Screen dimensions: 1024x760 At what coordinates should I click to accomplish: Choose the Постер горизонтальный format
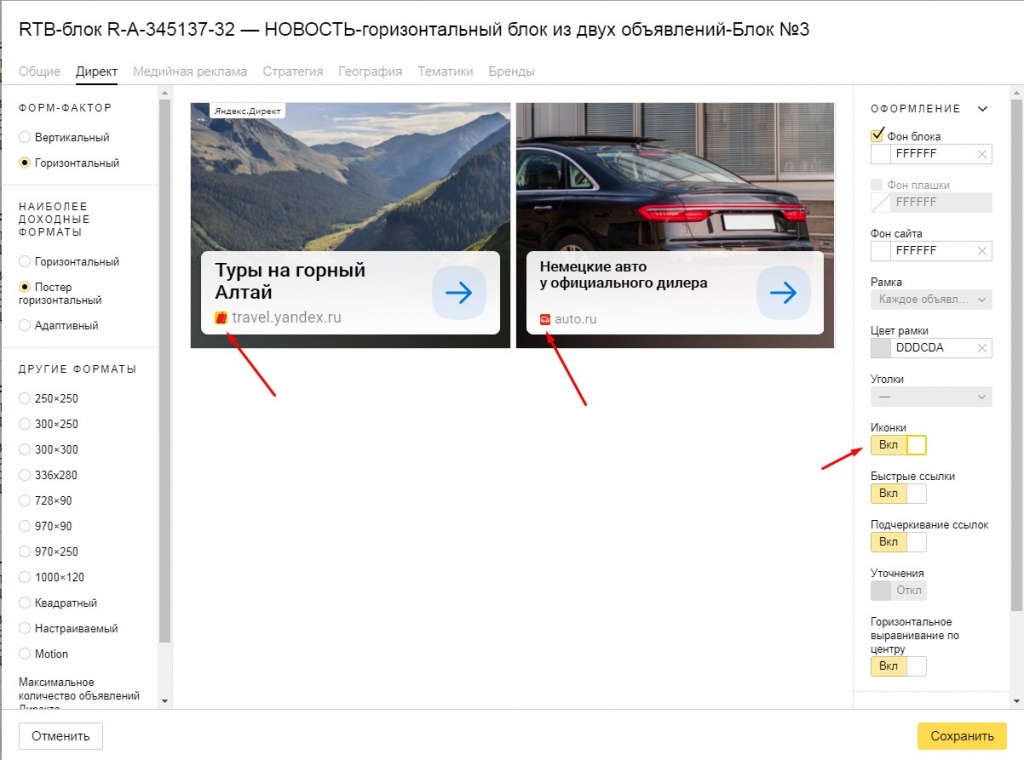click(x=25, y=287)
